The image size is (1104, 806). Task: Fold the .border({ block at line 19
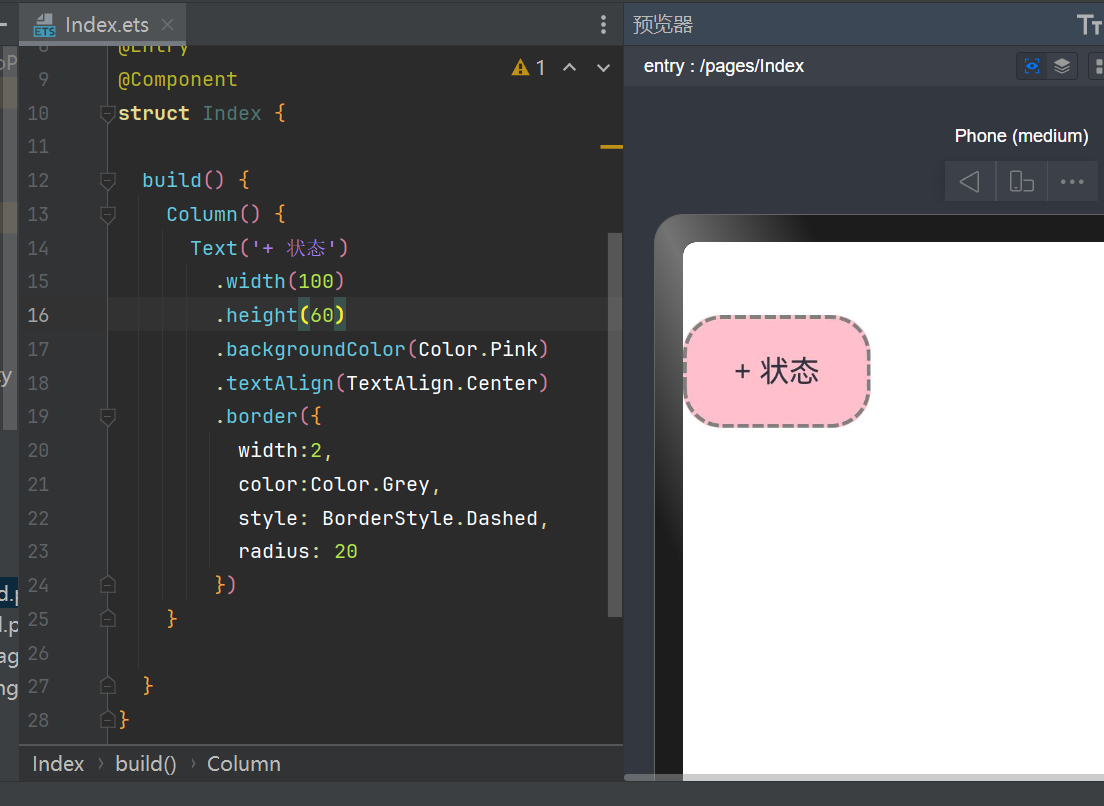tap(108, 417)
